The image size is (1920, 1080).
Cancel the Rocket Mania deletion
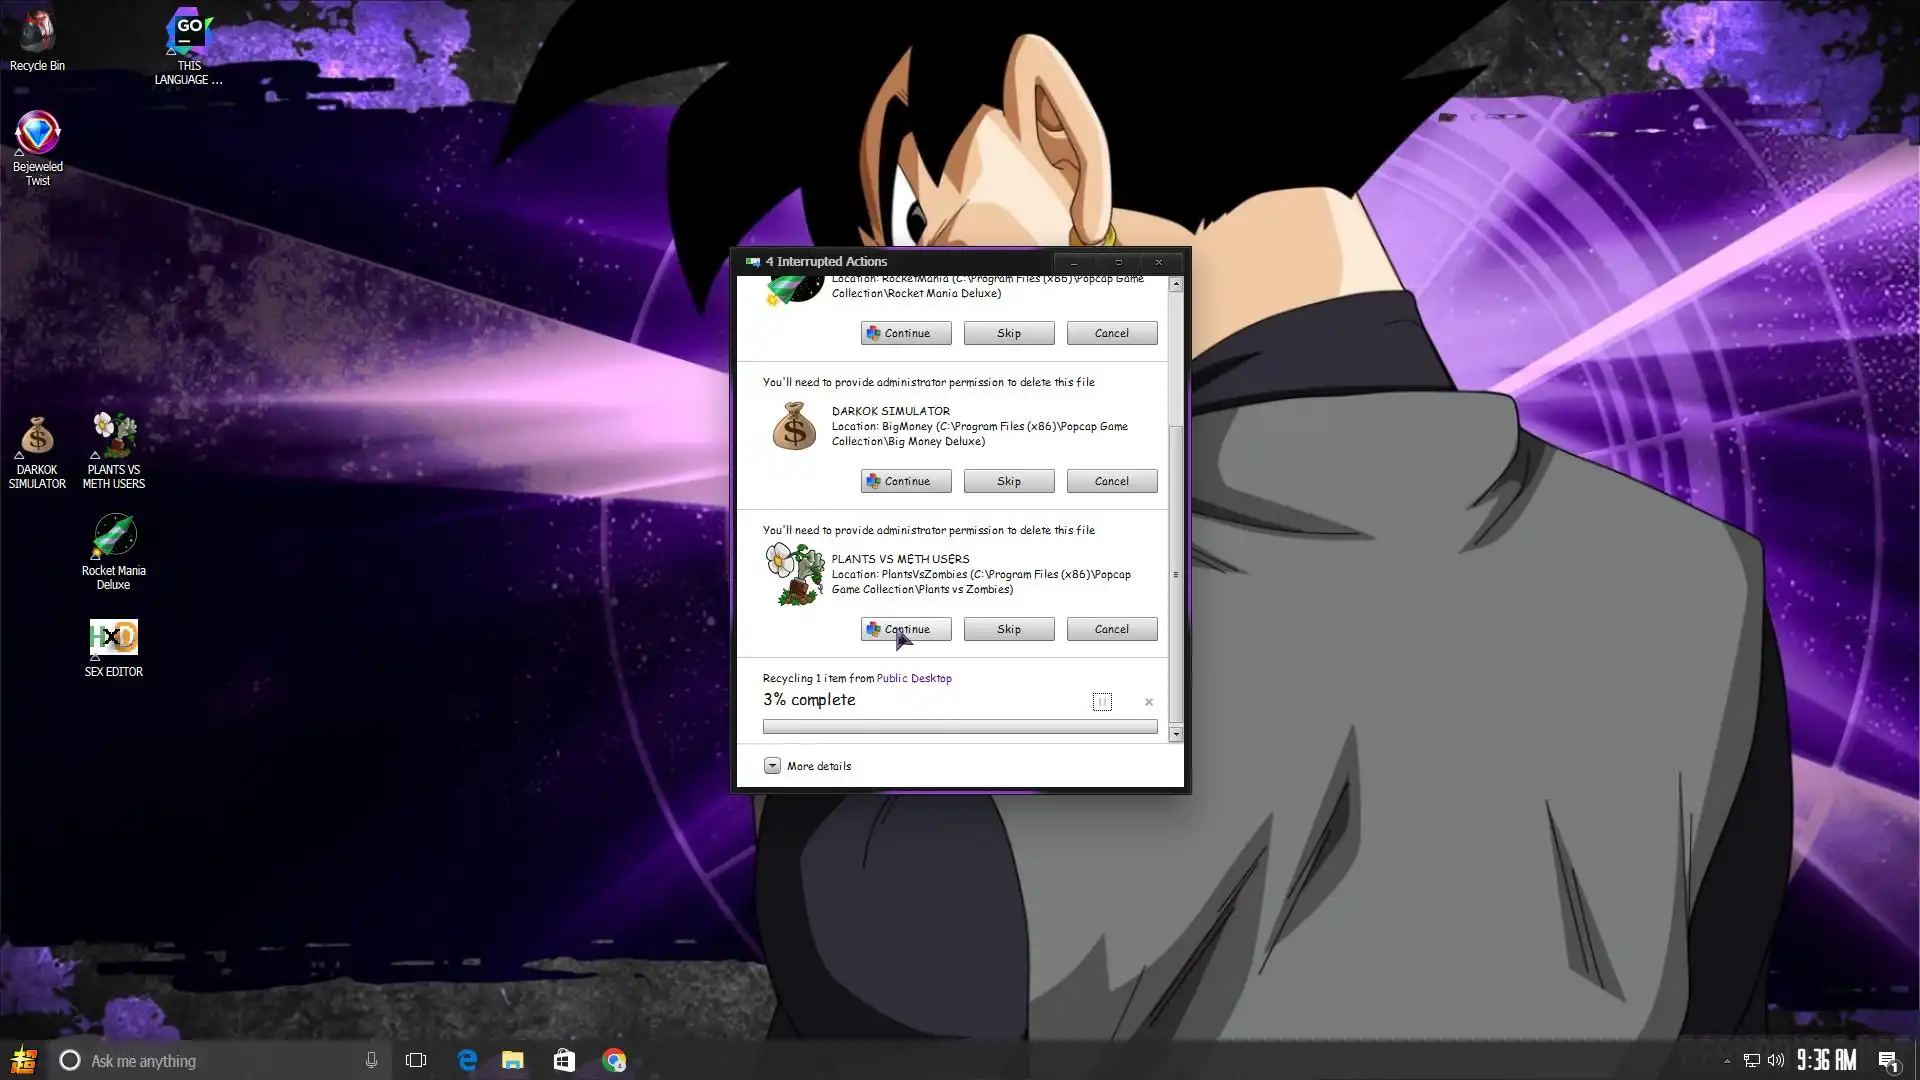(1112, 333)
